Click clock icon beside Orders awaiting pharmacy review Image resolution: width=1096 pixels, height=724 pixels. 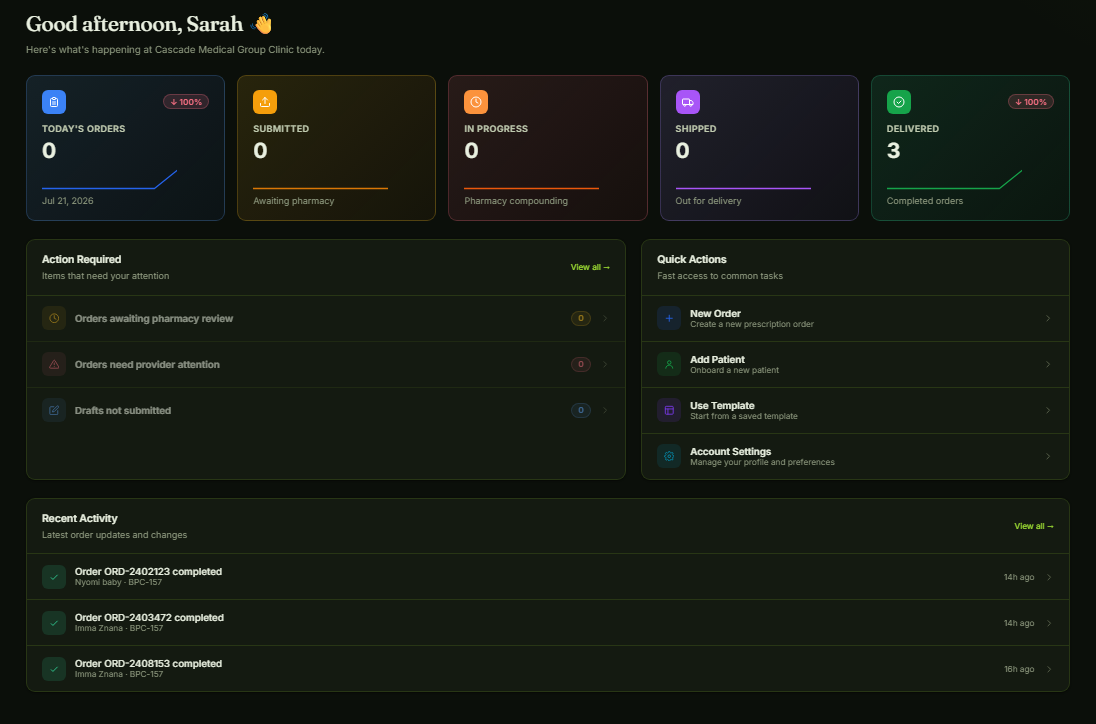point(54,318)
